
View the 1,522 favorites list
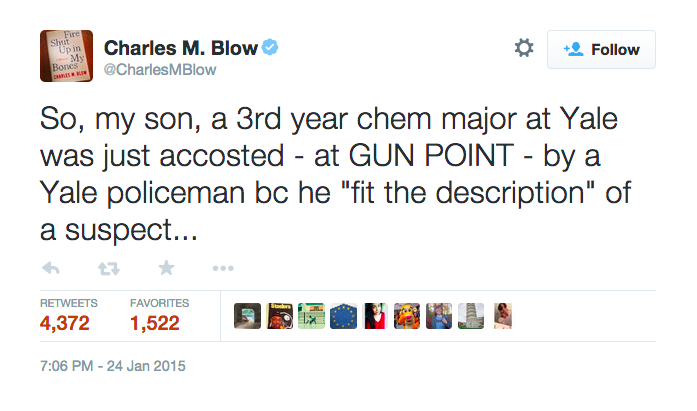[x=155, y=323]
